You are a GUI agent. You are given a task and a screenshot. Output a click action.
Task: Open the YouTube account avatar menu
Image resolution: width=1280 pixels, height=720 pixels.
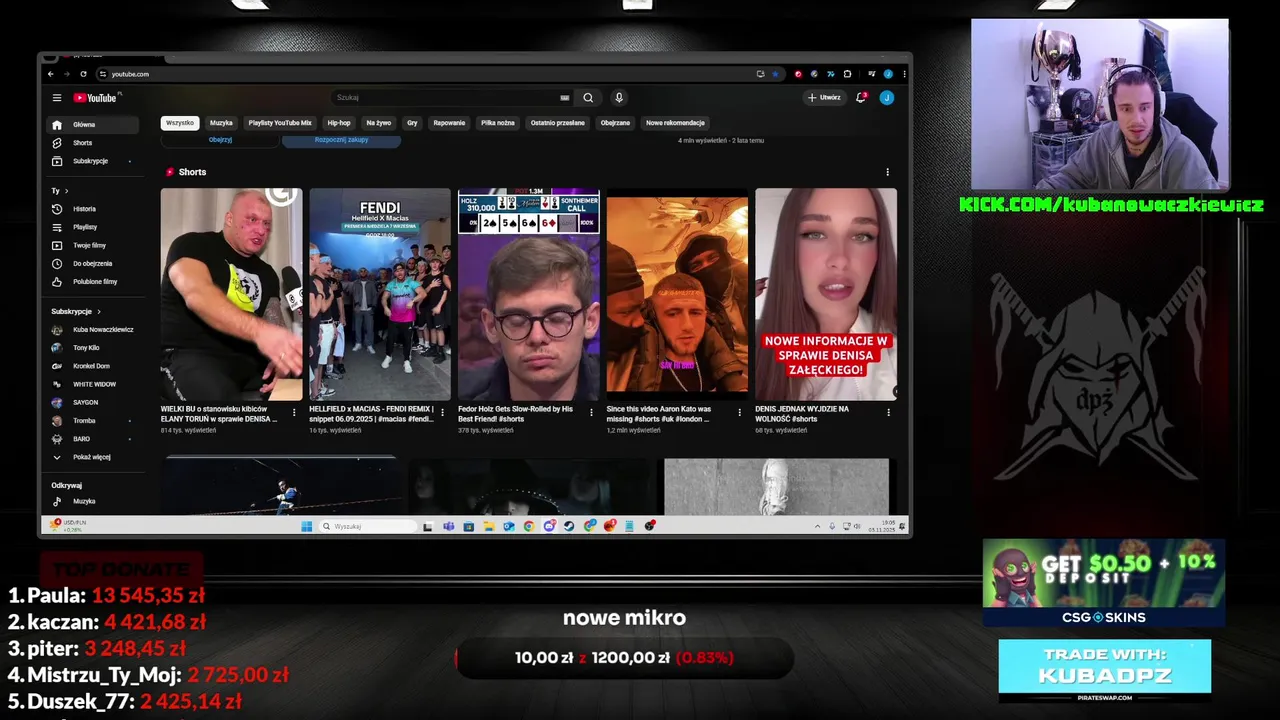[887, 98]
